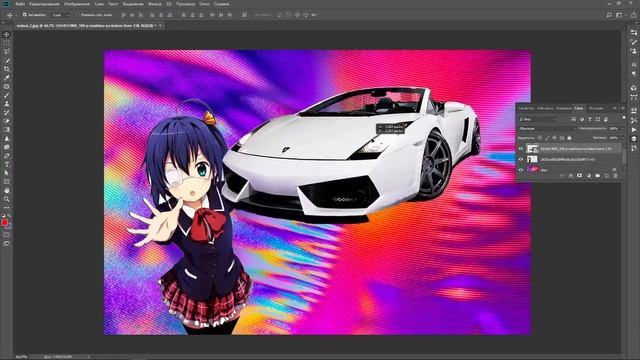Select the Move tool

click(7, 35)
